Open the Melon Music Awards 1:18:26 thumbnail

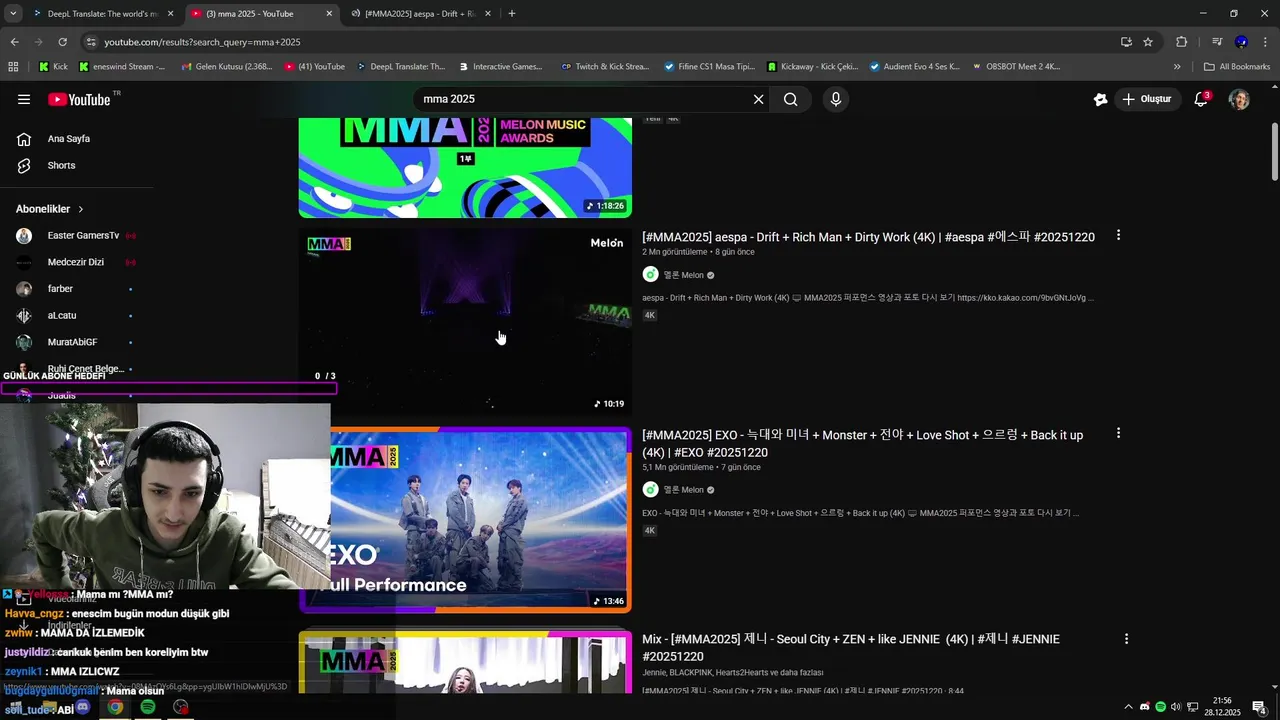pos(465,167)
